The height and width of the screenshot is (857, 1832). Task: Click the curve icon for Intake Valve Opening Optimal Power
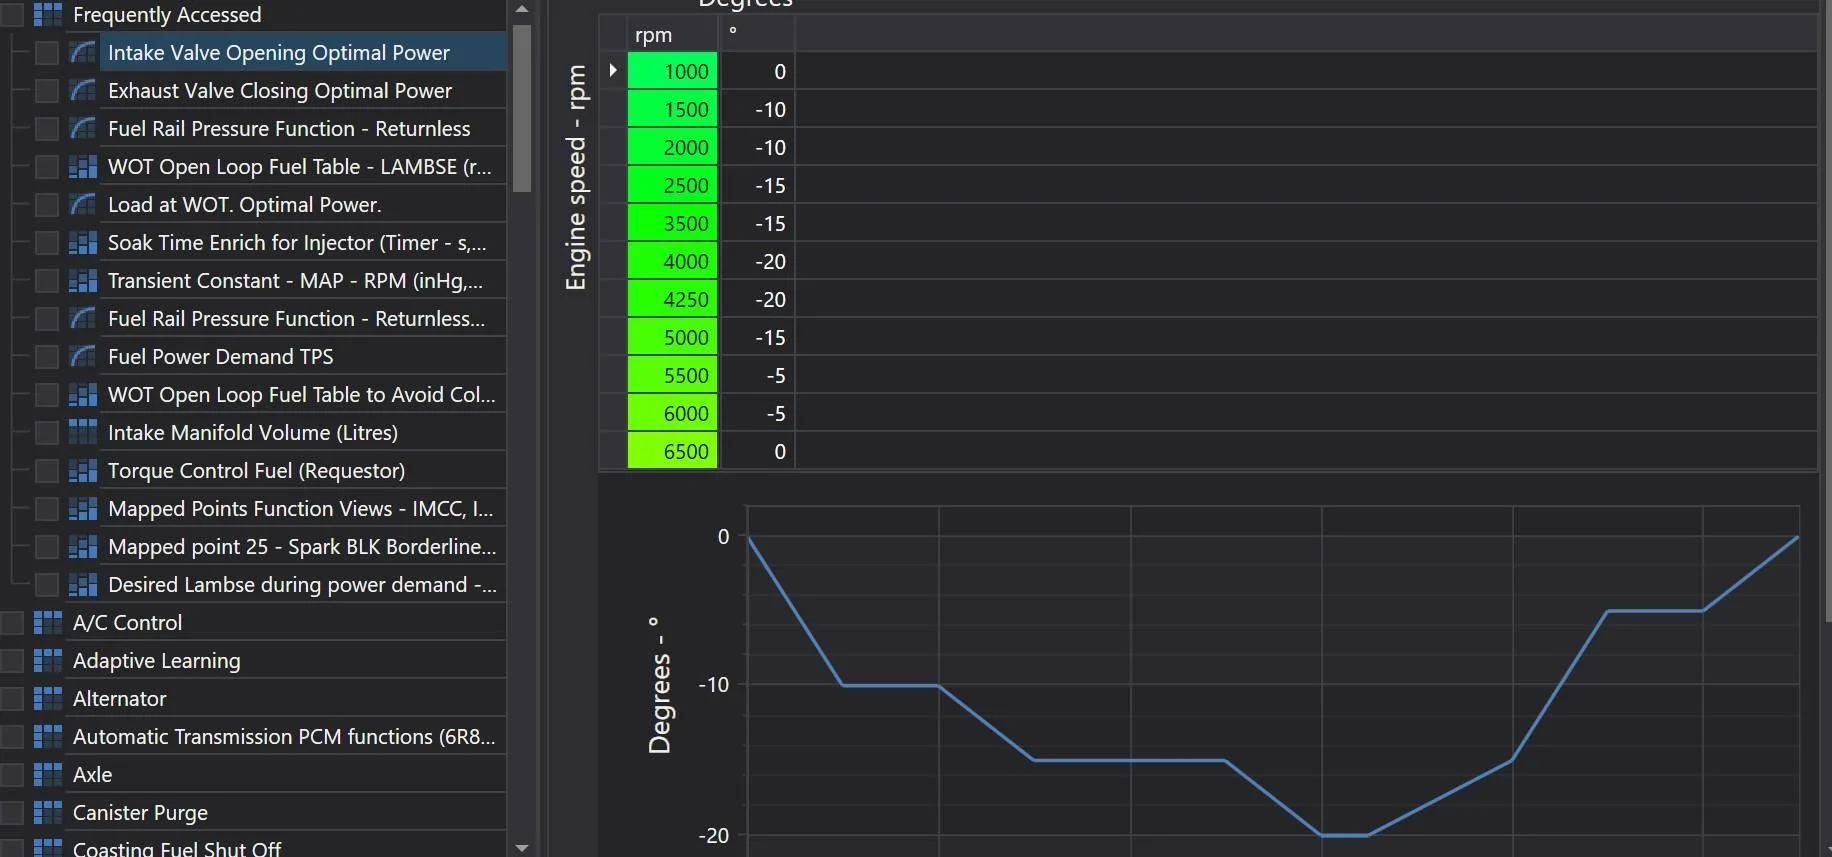[83, 52]
